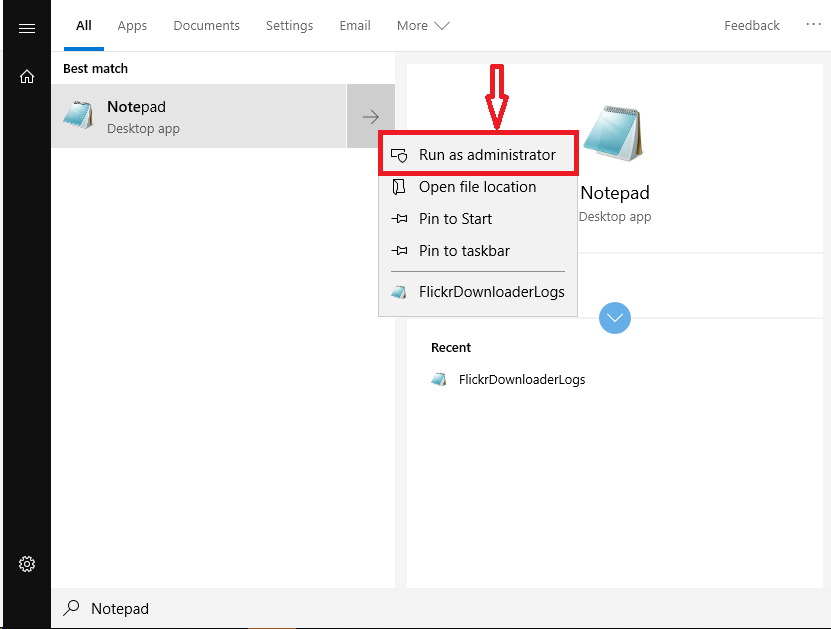Click the large Notepad icon in preview pane
The width and height of the screenshot is (831, 629).
point(613,133)
